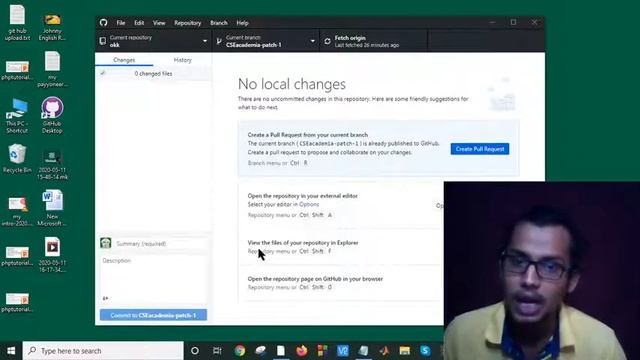Open the Recycle Bin icon

(x=17, y=159)
